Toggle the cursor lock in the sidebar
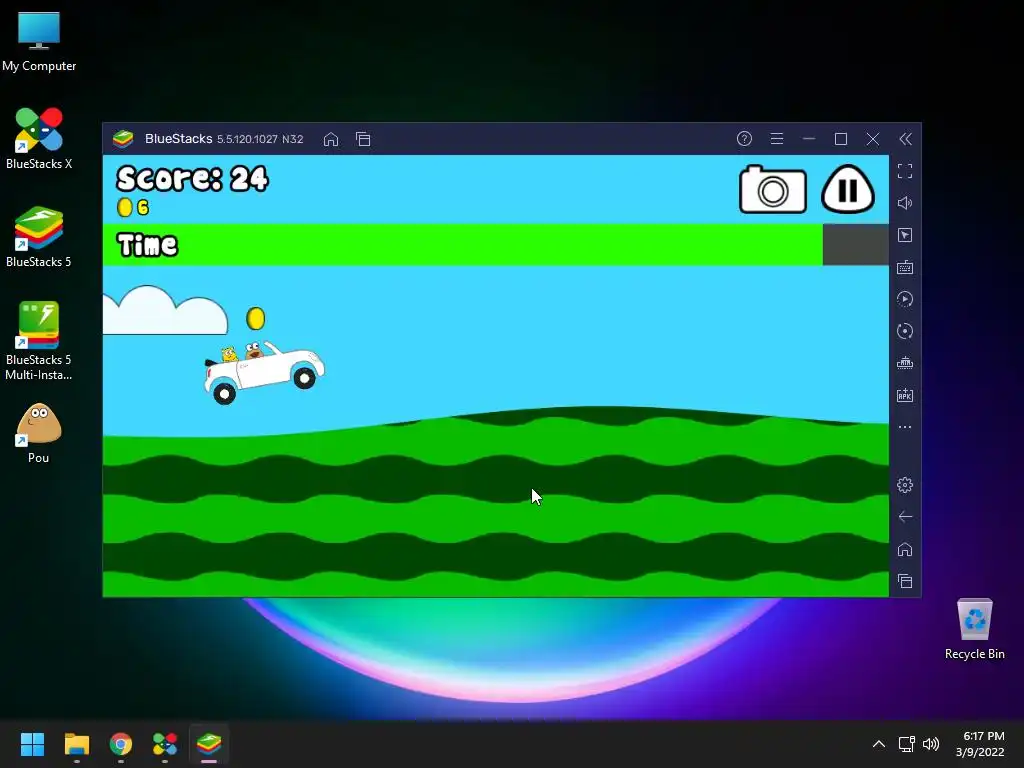Screen dimensions: 1024x768 [905, 235]
